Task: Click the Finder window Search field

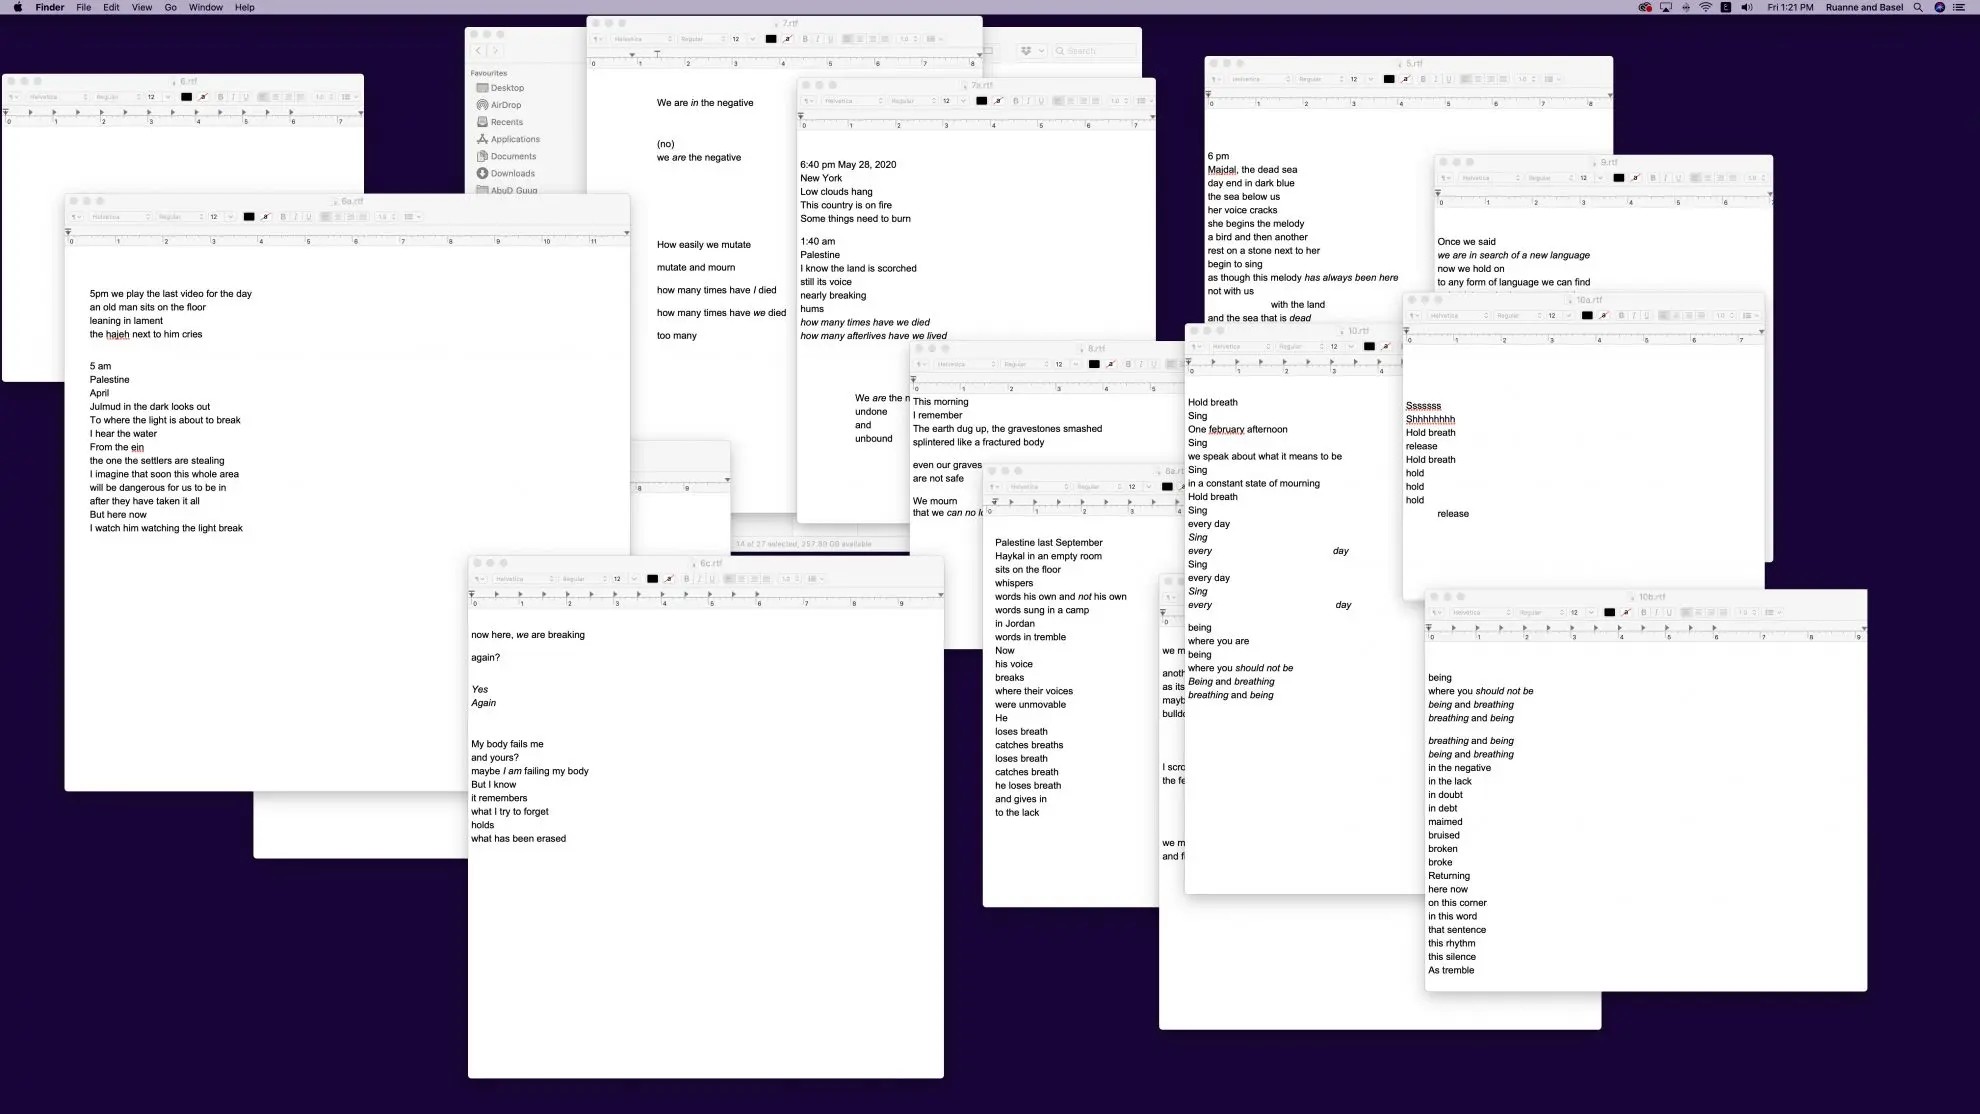Action: [x=1095, y=51]
